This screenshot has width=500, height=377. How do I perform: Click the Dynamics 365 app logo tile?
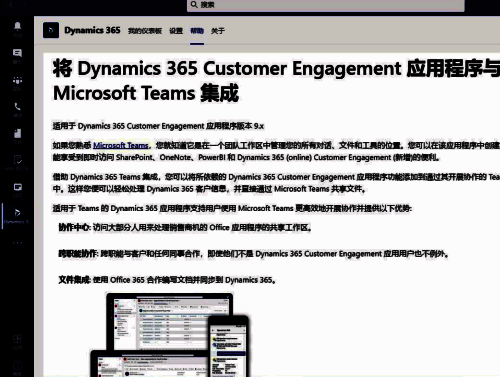pyautogui.click(x=51, y=30)
